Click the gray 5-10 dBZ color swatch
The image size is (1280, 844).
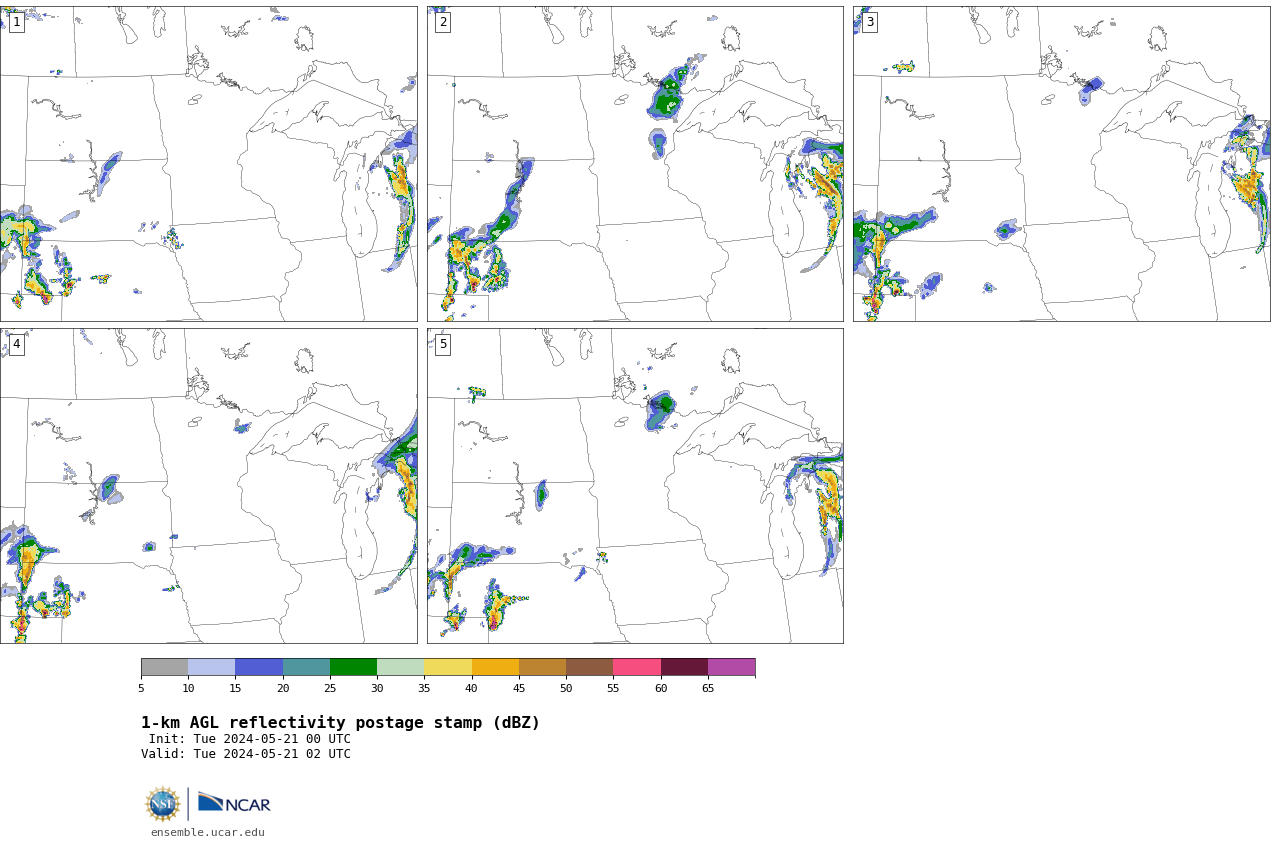(165, 667)
